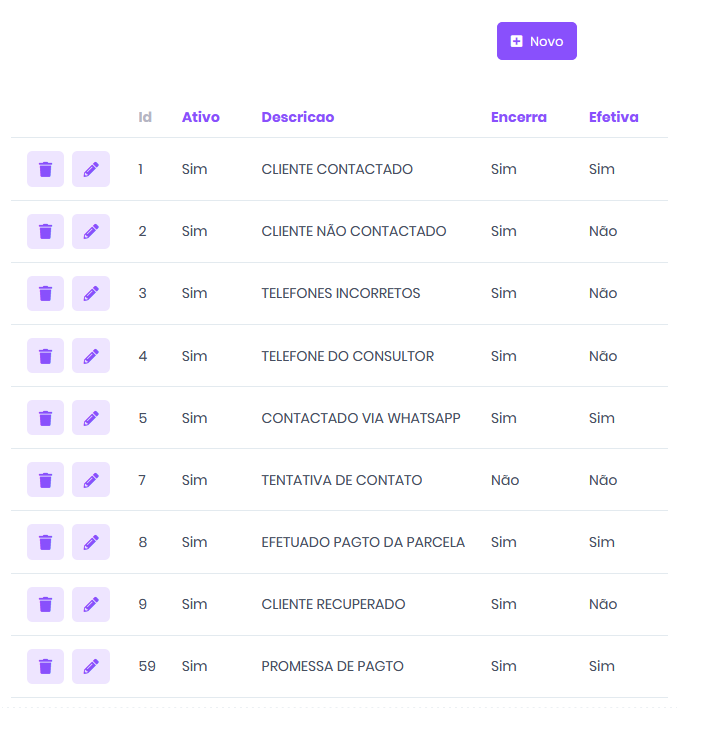The image size is (716, 729).
Task: Click trash icon for TELEFONES INCORRETOS
Action: click(45, 293)
